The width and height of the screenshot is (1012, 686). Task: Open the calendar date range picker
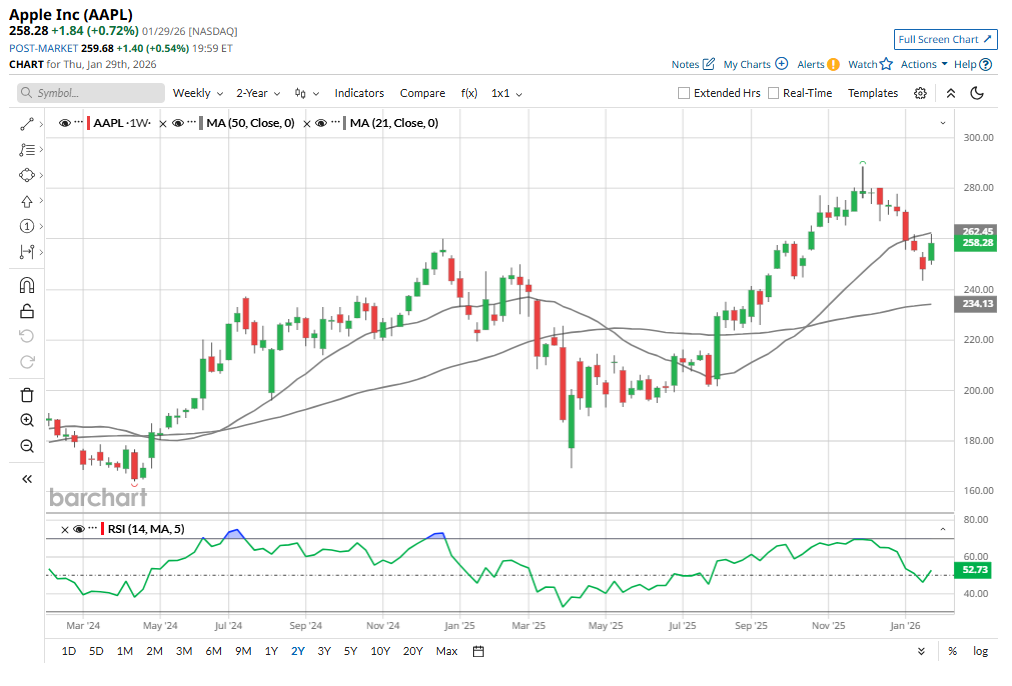coord(478,651)
